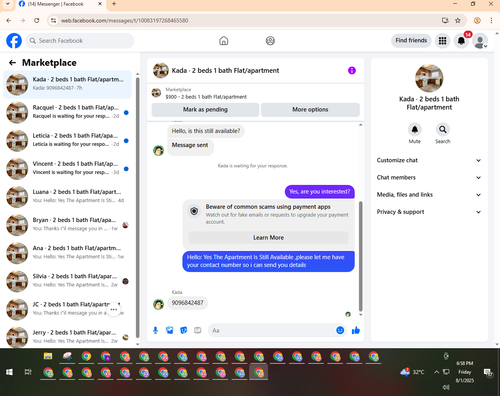Click the 'Yes, are you interested?' message bubble

coord(320,192)
